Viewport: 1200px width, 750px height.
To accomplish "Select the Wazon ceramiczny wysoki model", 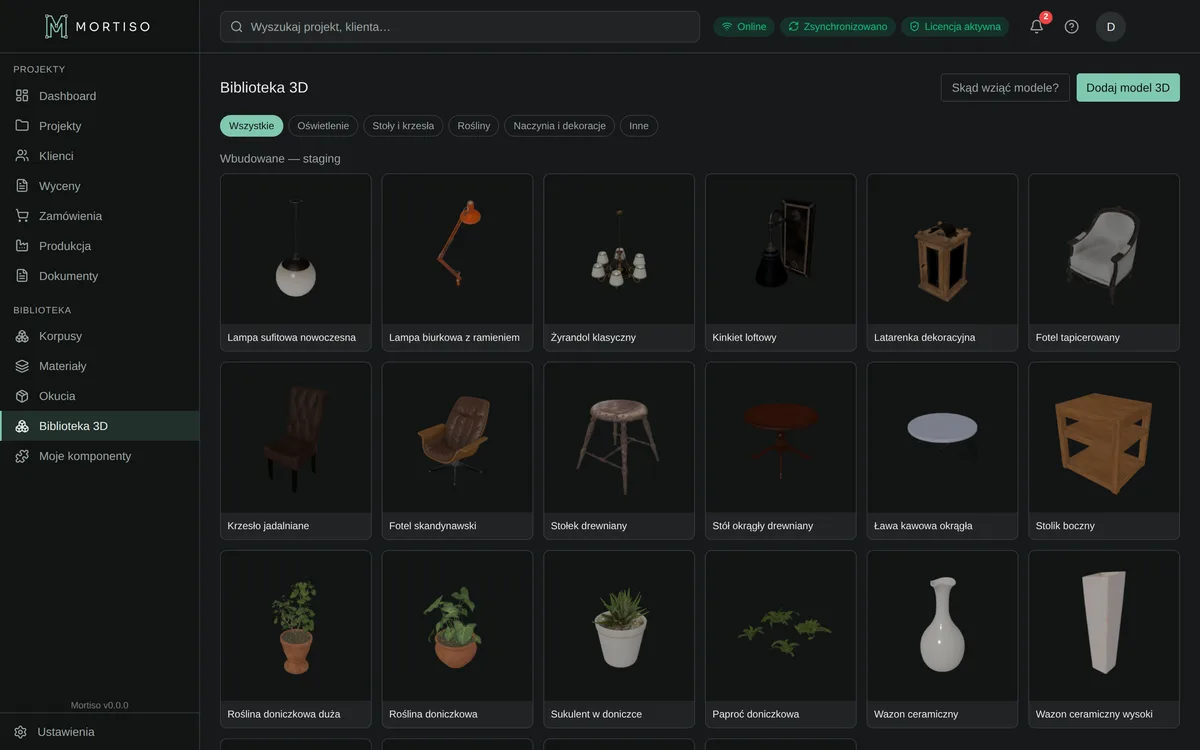I will (x=1104, y=639).
